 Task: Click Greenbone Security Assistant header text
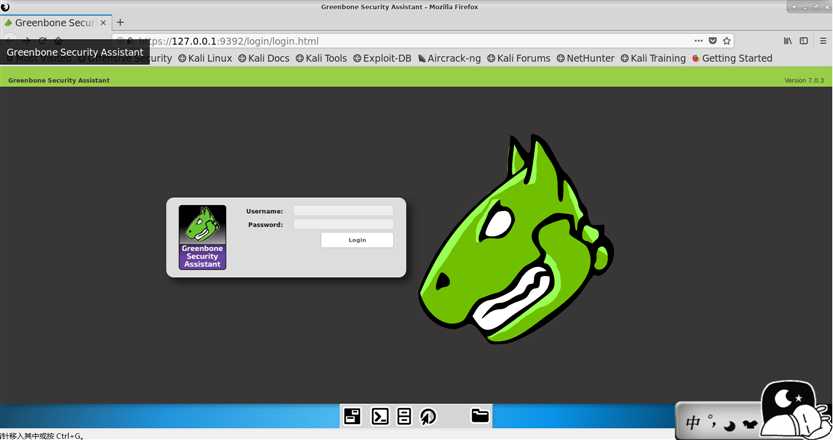tap(59, 80)
